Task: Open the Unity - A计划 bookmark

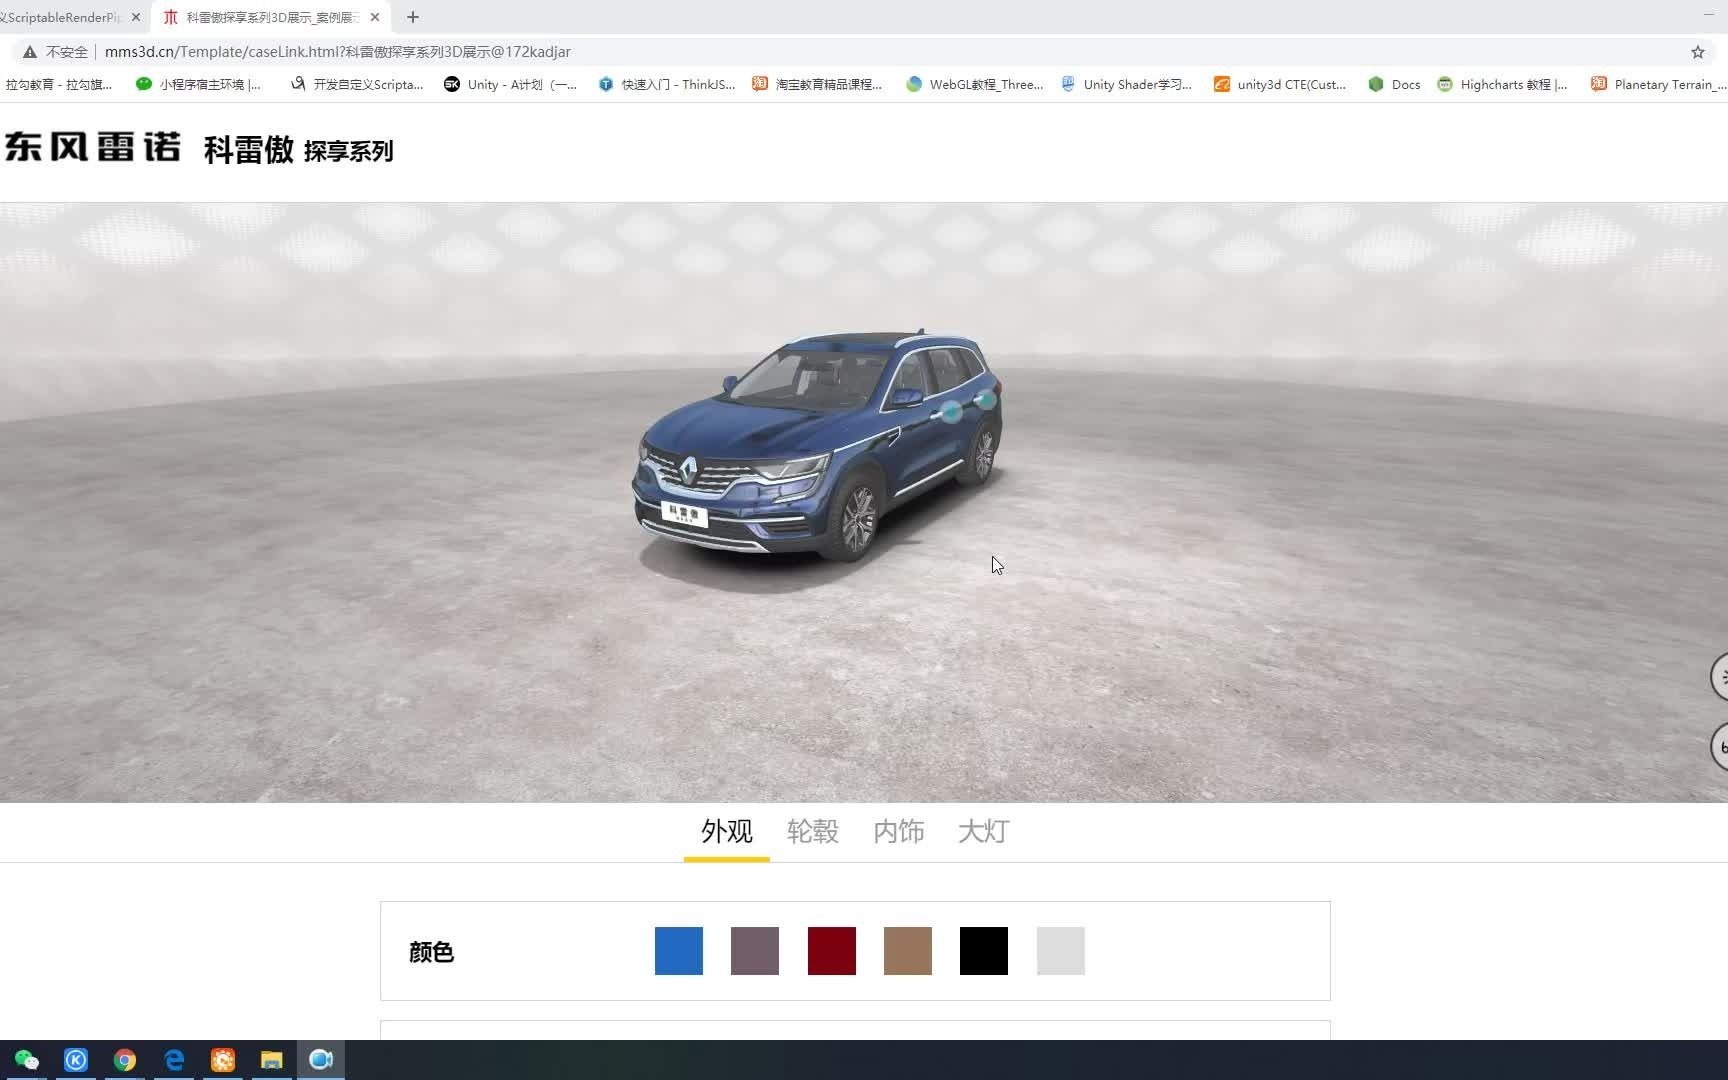Action: pos(511,84)
